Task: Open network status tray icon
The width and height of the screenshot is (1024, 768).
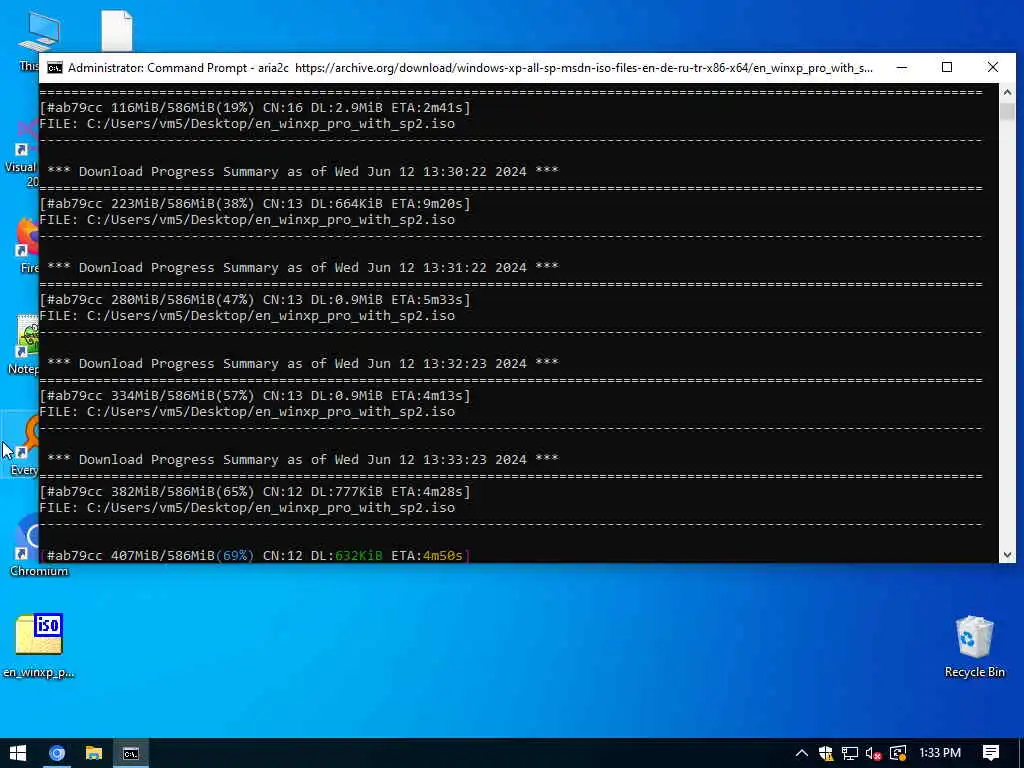Action: click(x=850, y=754)
